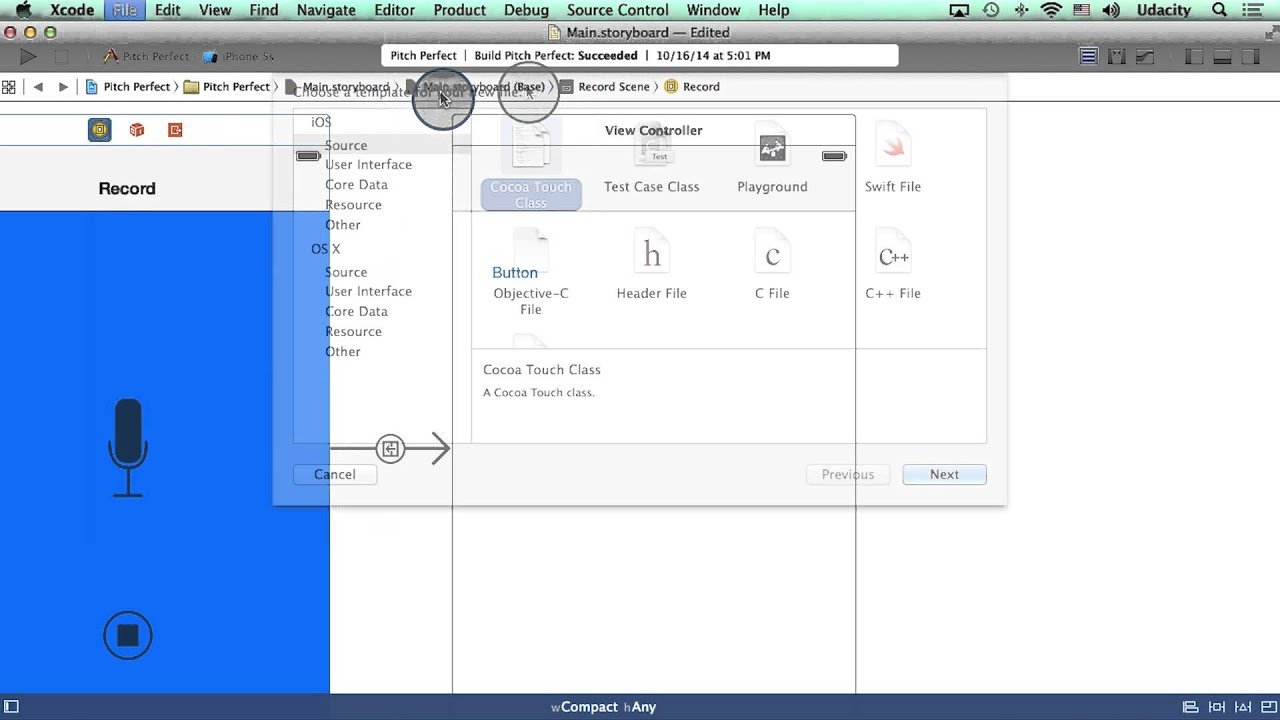Viewport: 1280px width, 720px height.
Task: Open the Product menu
Action: coord(460,10)
